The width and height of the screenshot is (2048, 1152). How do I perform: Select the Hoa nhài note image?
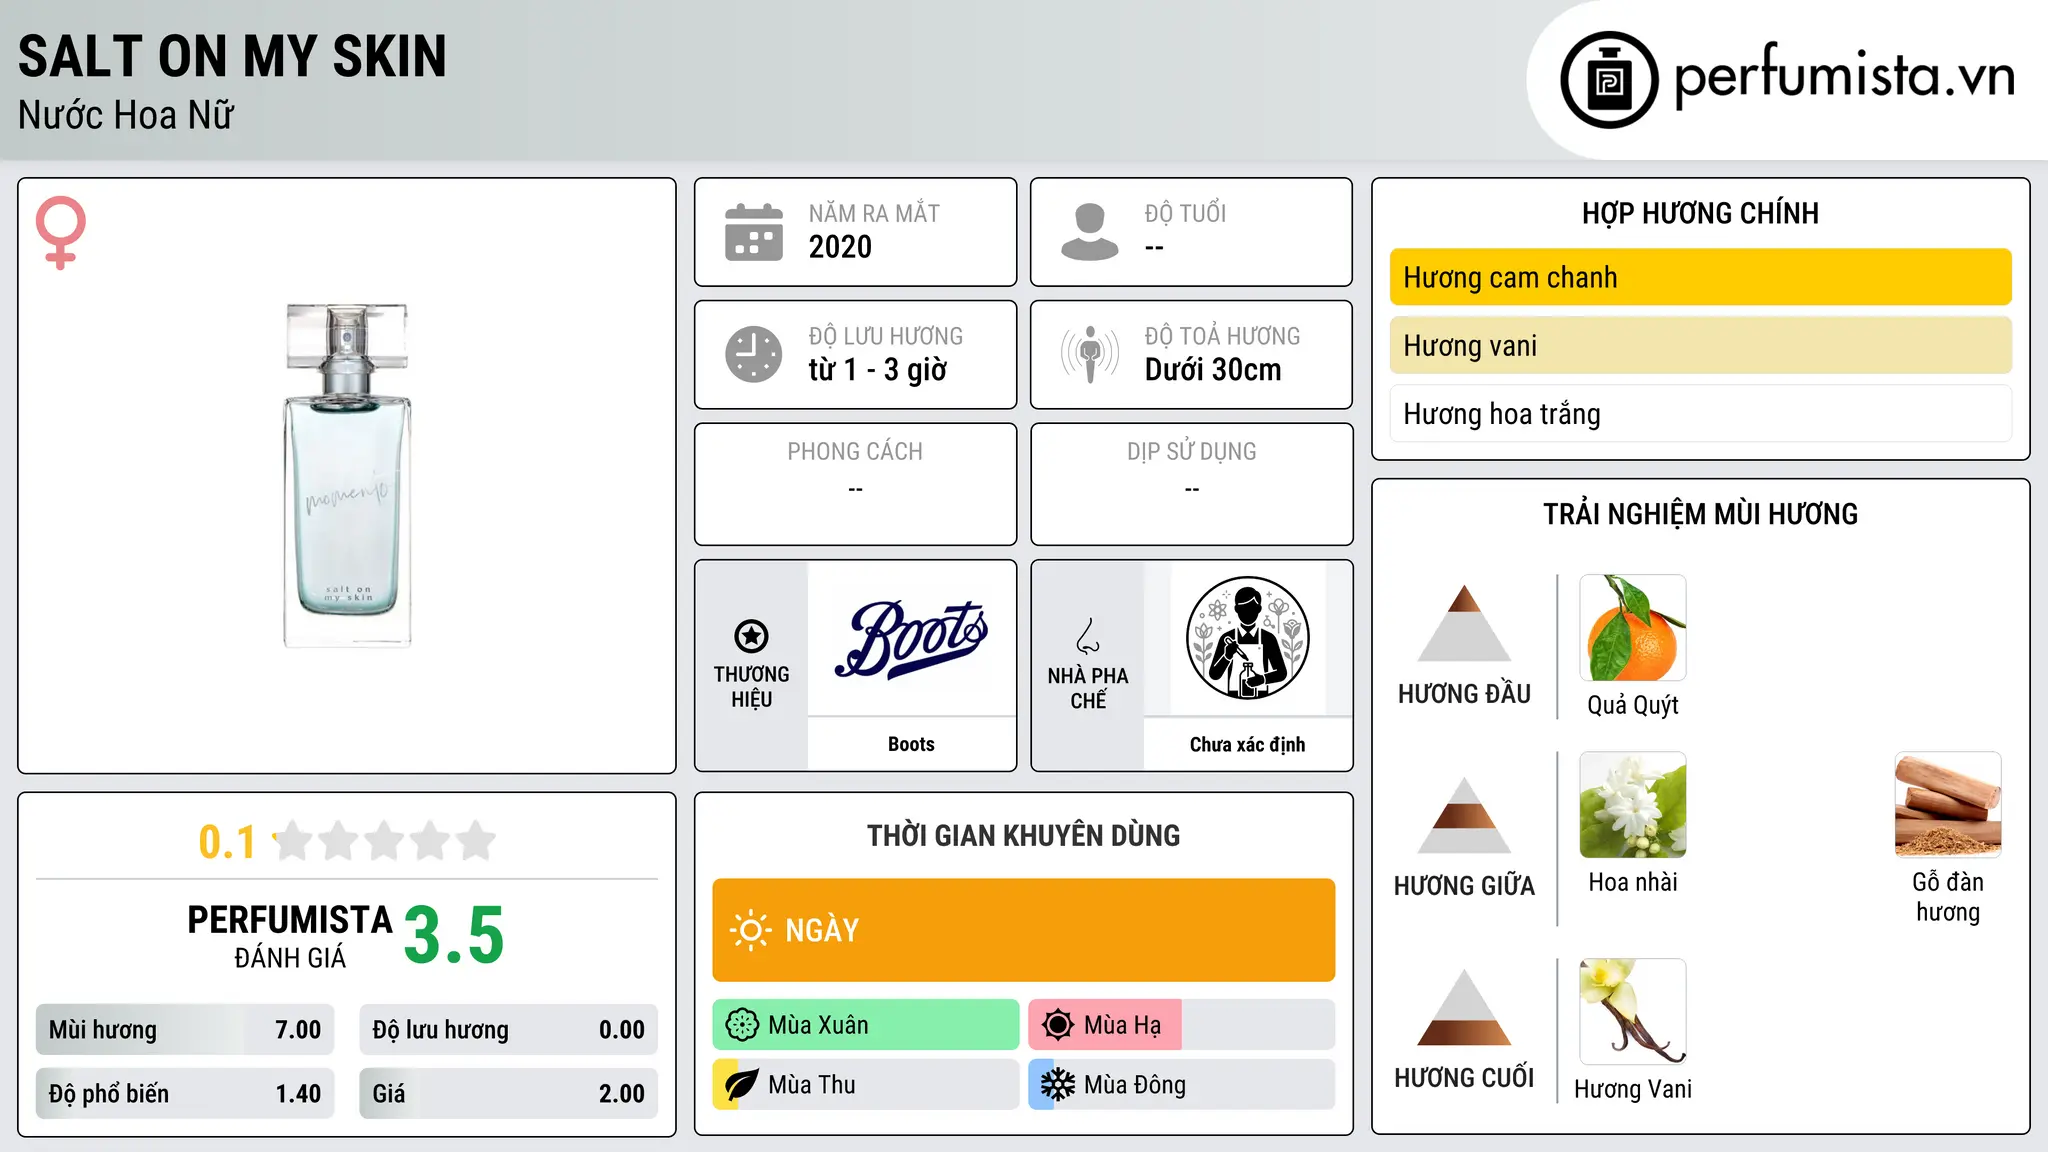pos(1633,805)
